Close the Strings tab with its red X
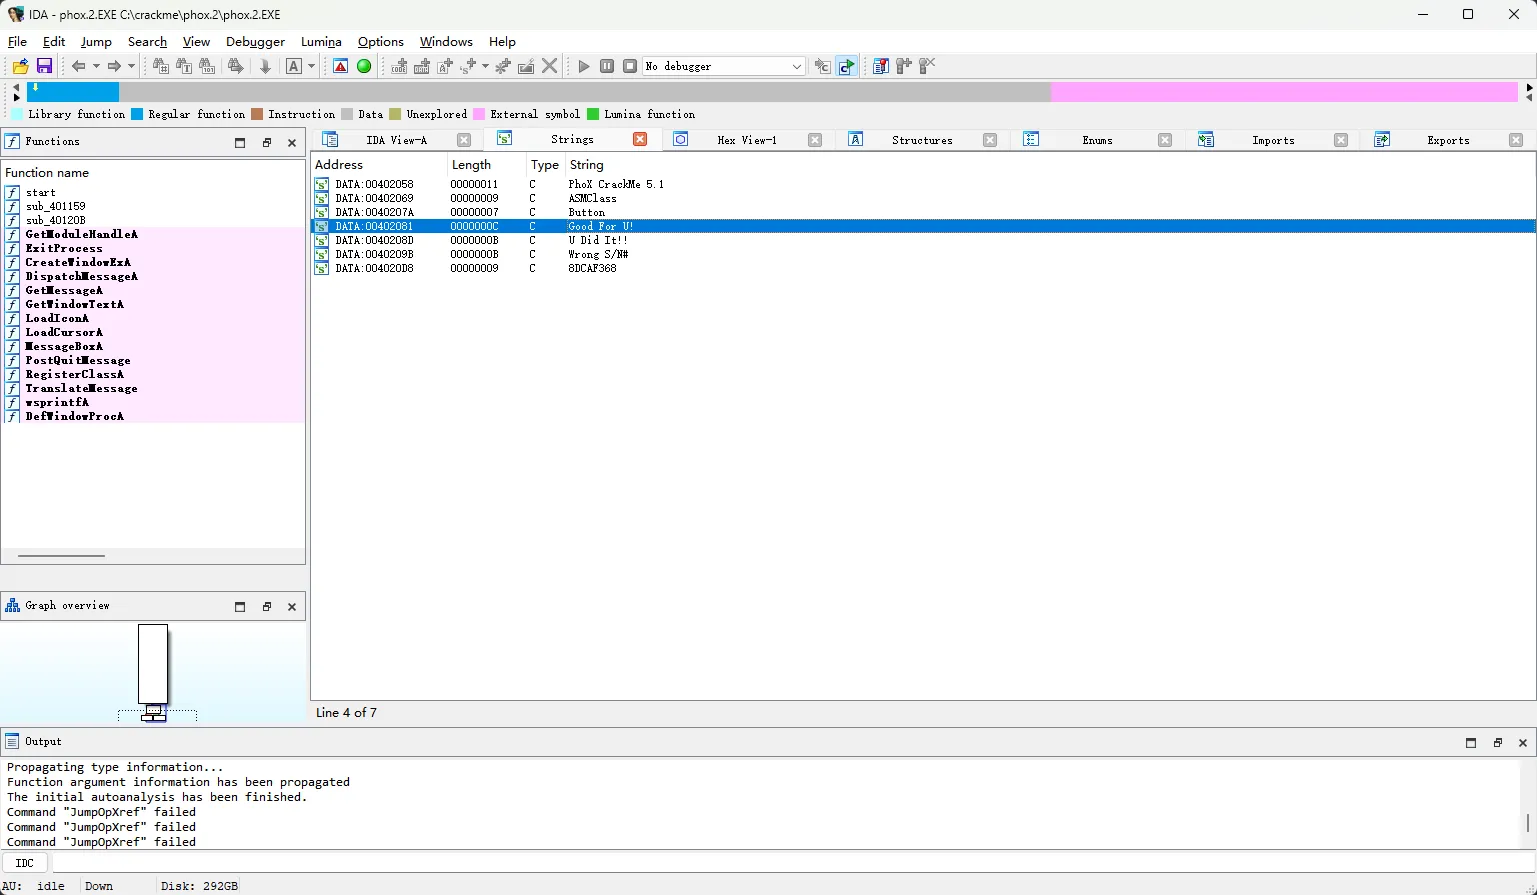The height and width of the screenshot is (895, 1537). pyautogui.click(x=640, y=139)
